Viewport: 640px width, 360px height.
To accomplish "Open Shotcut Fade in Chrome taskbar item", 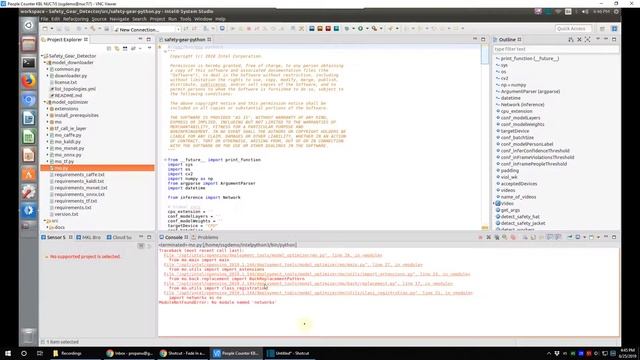I will 183,353.
